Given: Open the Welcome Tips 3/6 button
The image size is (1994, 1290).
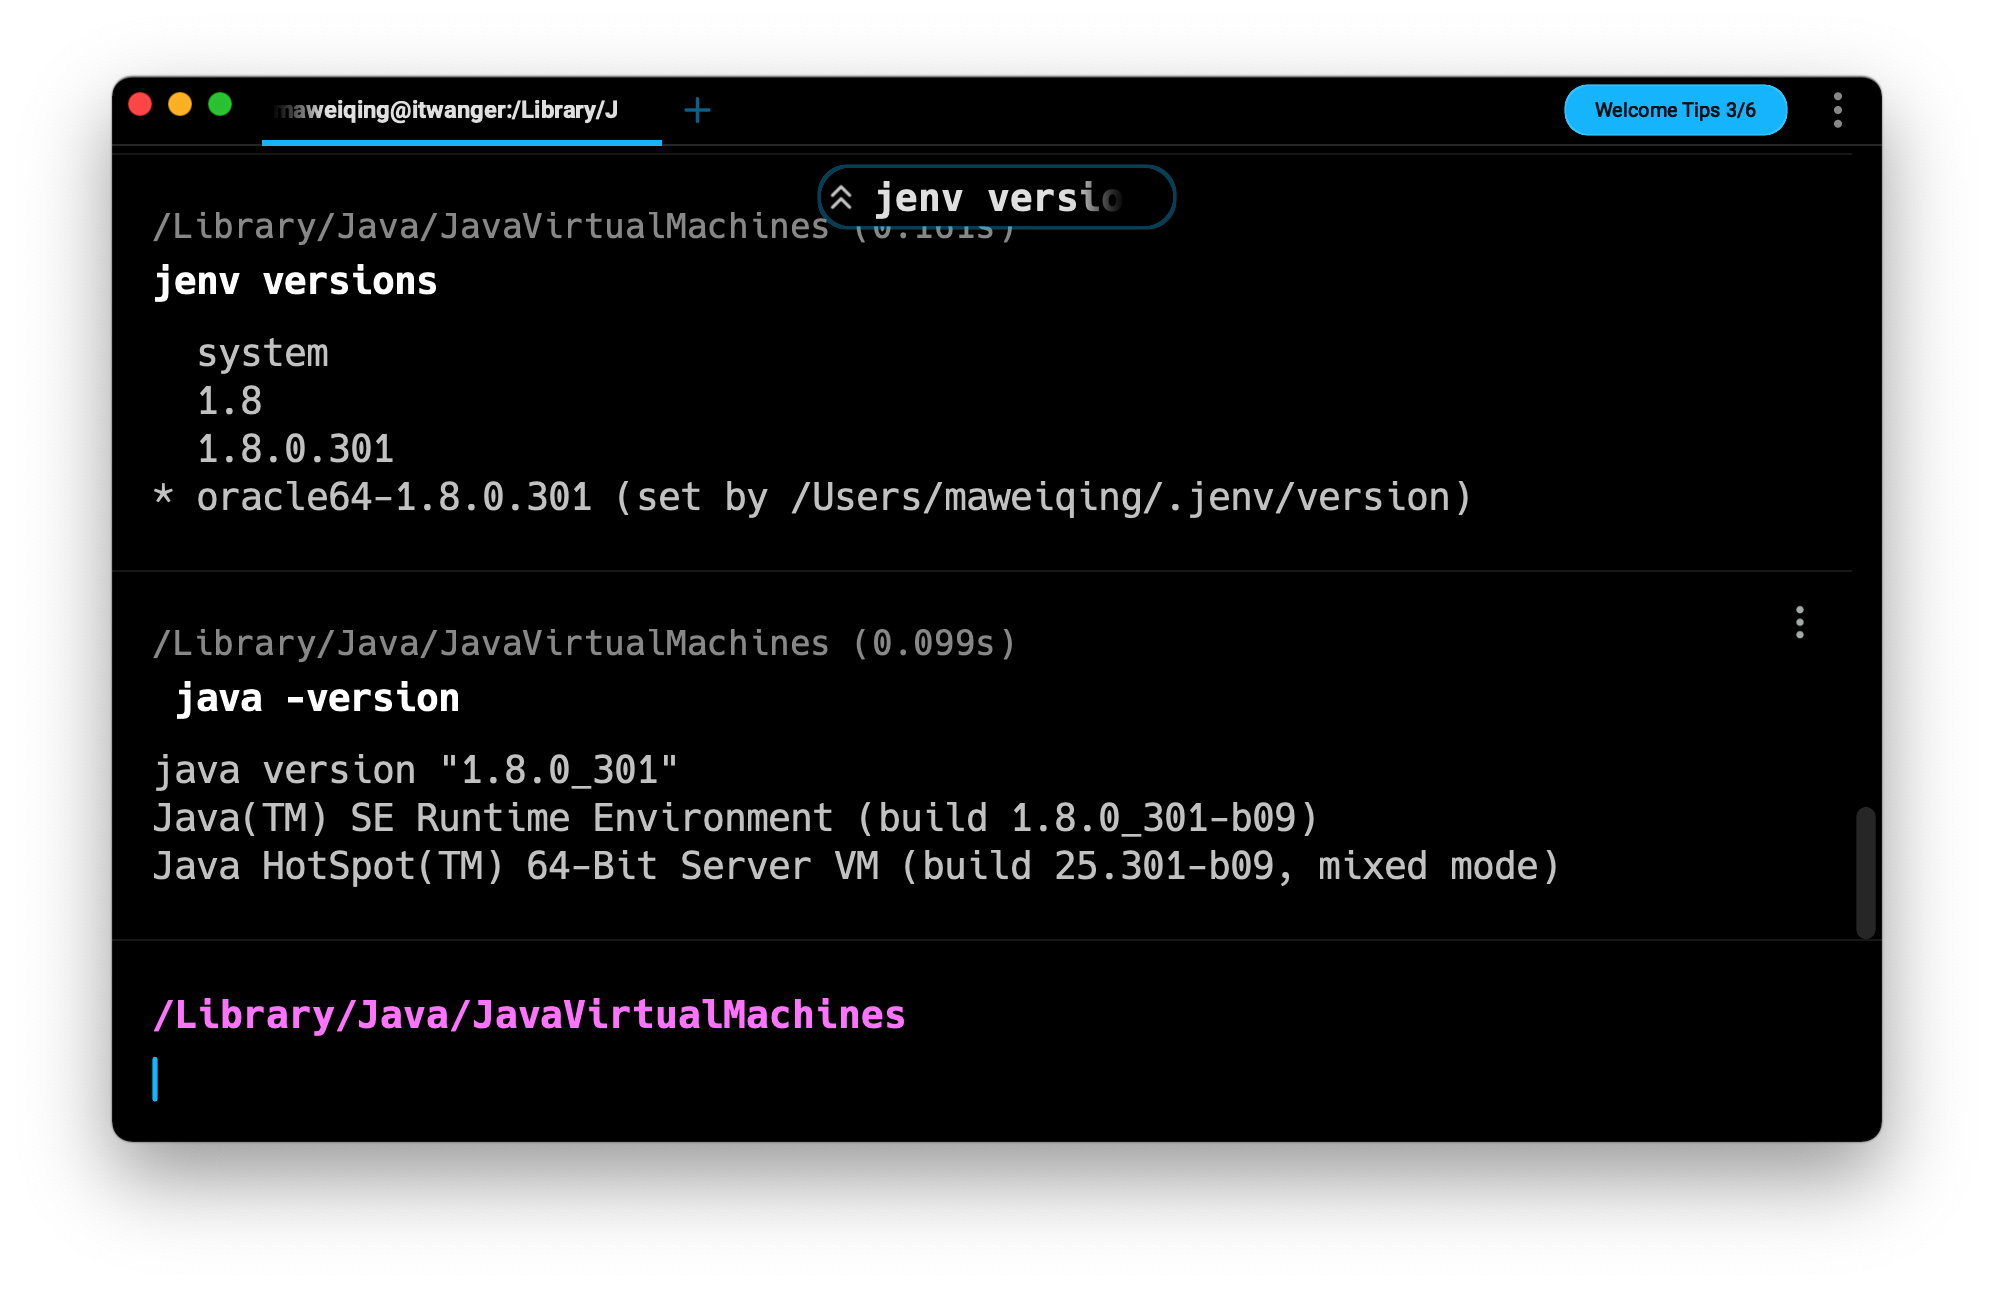Looking at the screenshot, I should [x=1675, y=110].
